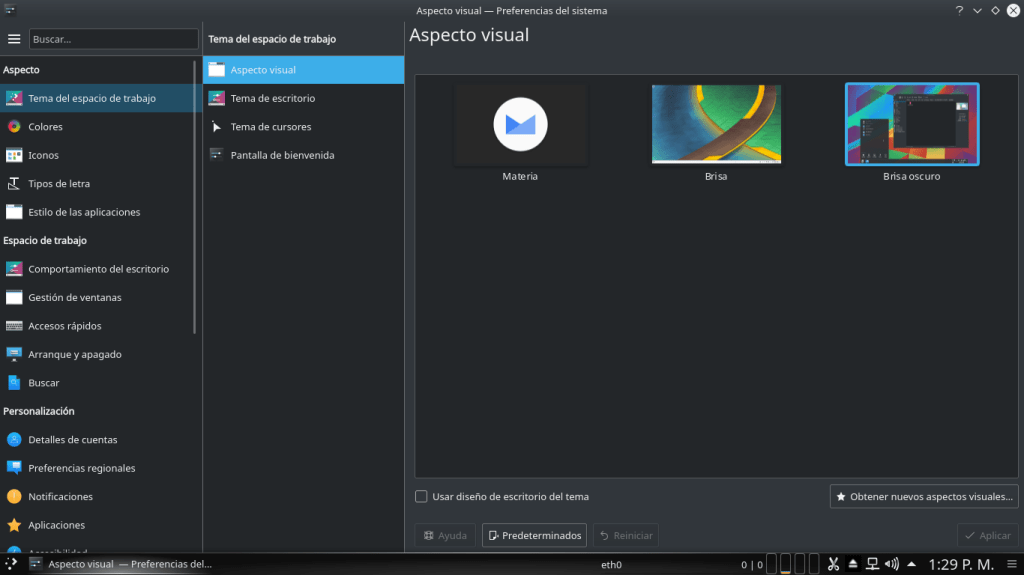Enable Usar diseño de escritorio del tema
The width and height of the screenshot is (1024, 575).
[x=421, y=496]
